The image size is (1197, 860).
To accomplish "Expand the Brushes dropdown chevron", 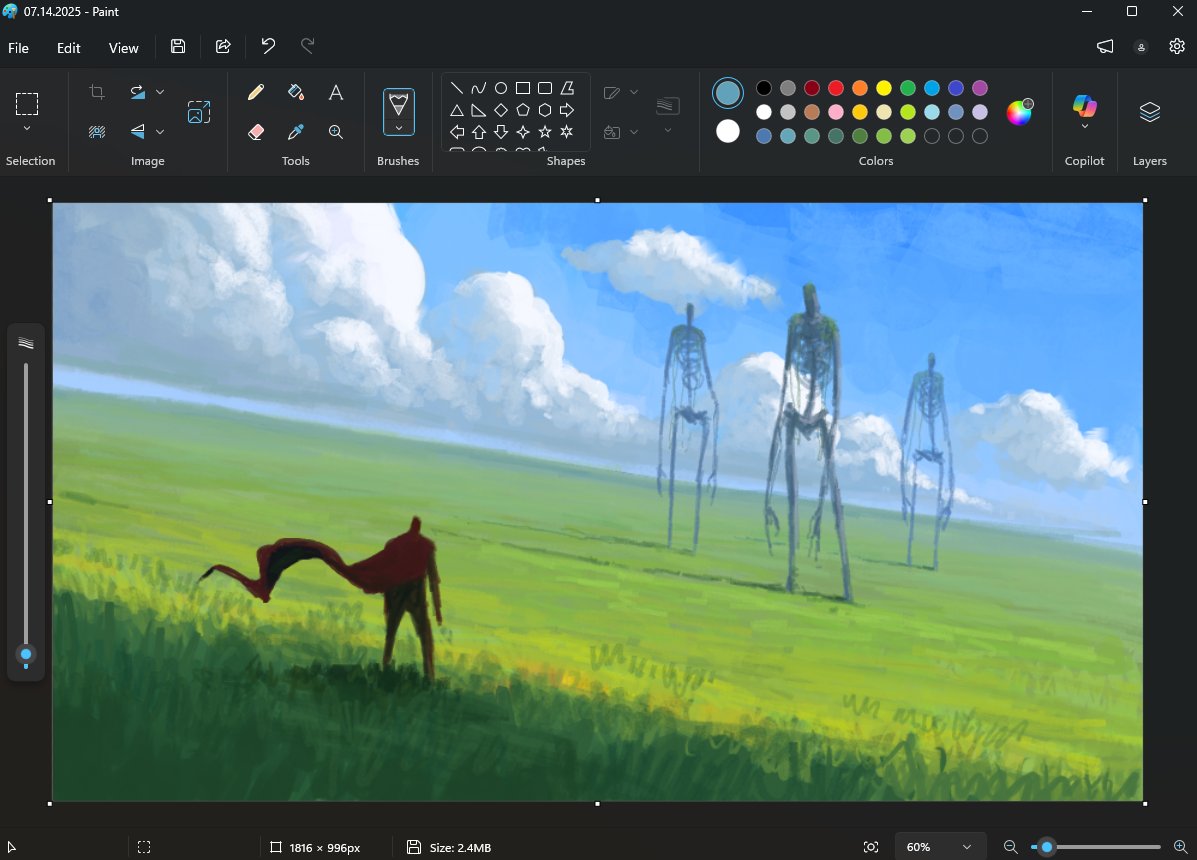I will [398, 127].
